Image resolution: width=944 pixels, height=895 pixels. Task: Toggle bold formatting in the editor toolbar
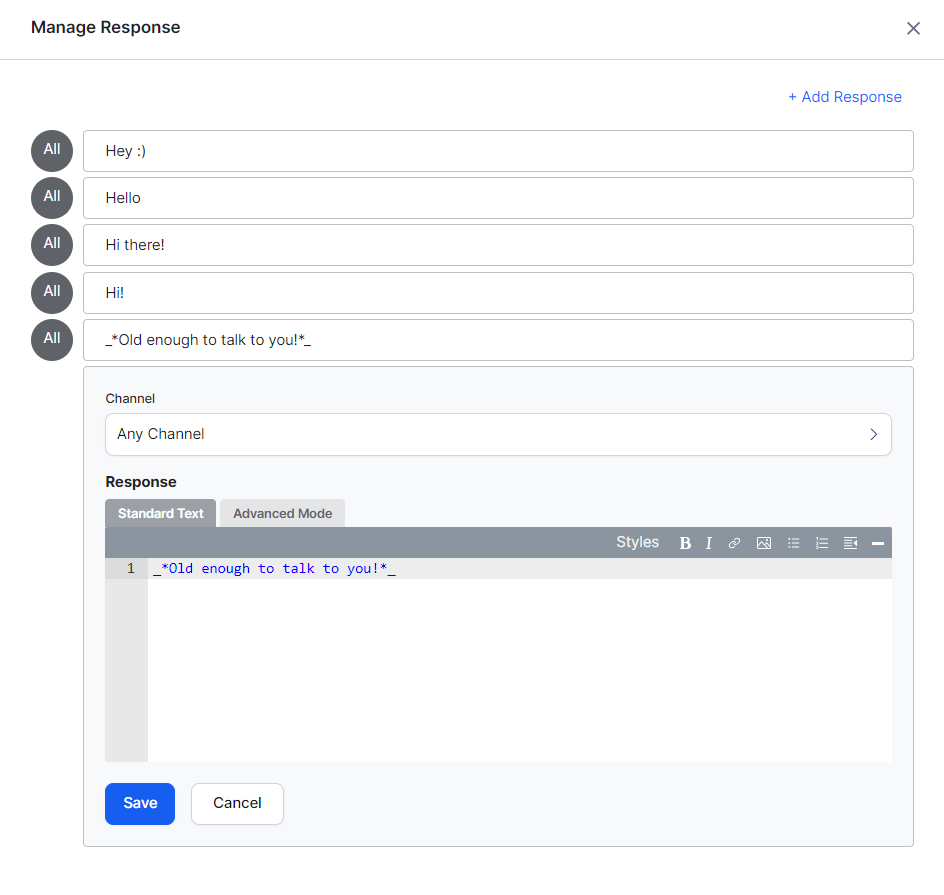point(685,543)
